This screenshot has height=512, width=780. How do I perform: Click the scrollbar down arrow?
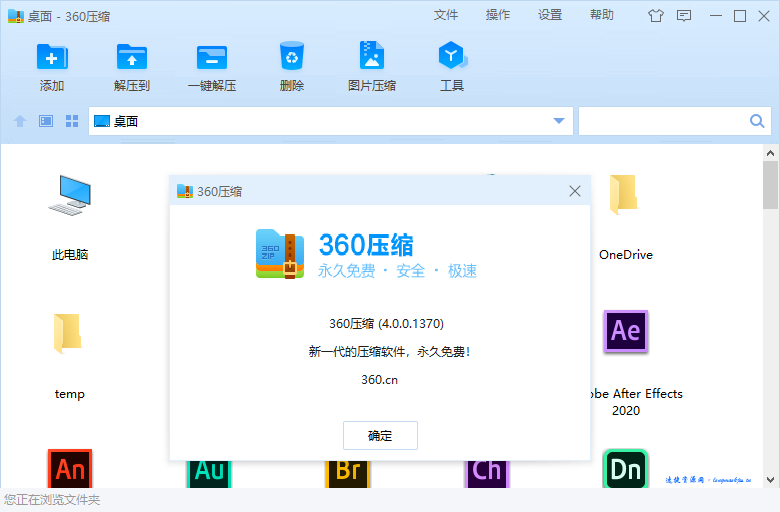point(770,480)
